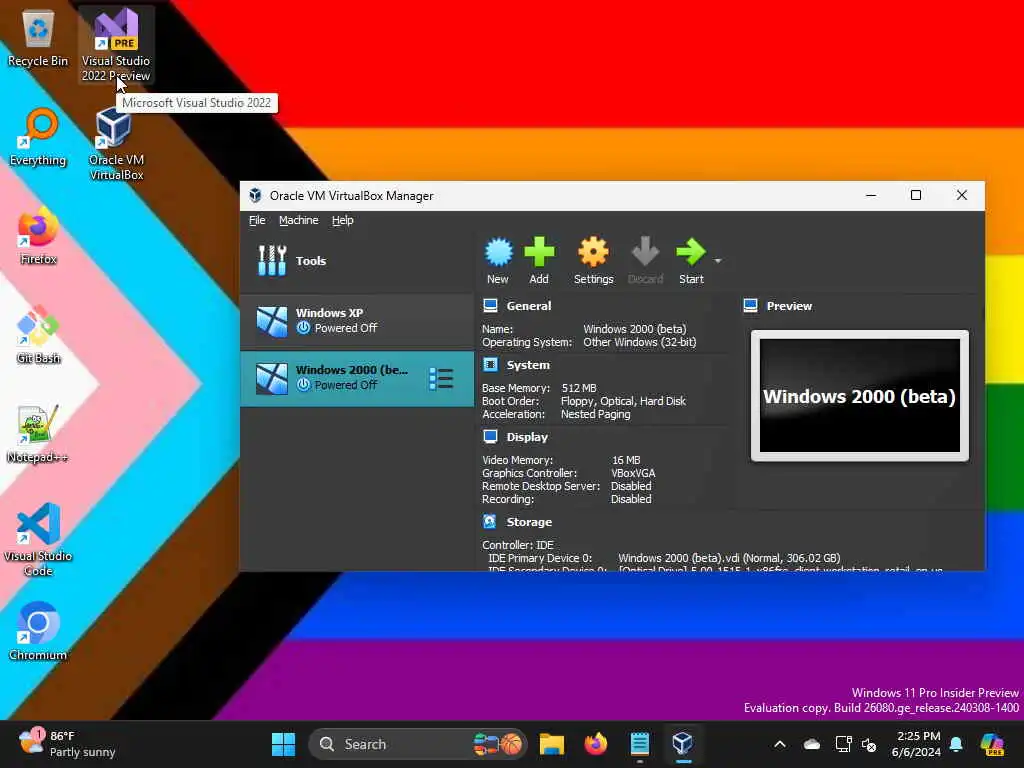
Task: Start the selected virtual machine
Action: [x=691, y=261]
